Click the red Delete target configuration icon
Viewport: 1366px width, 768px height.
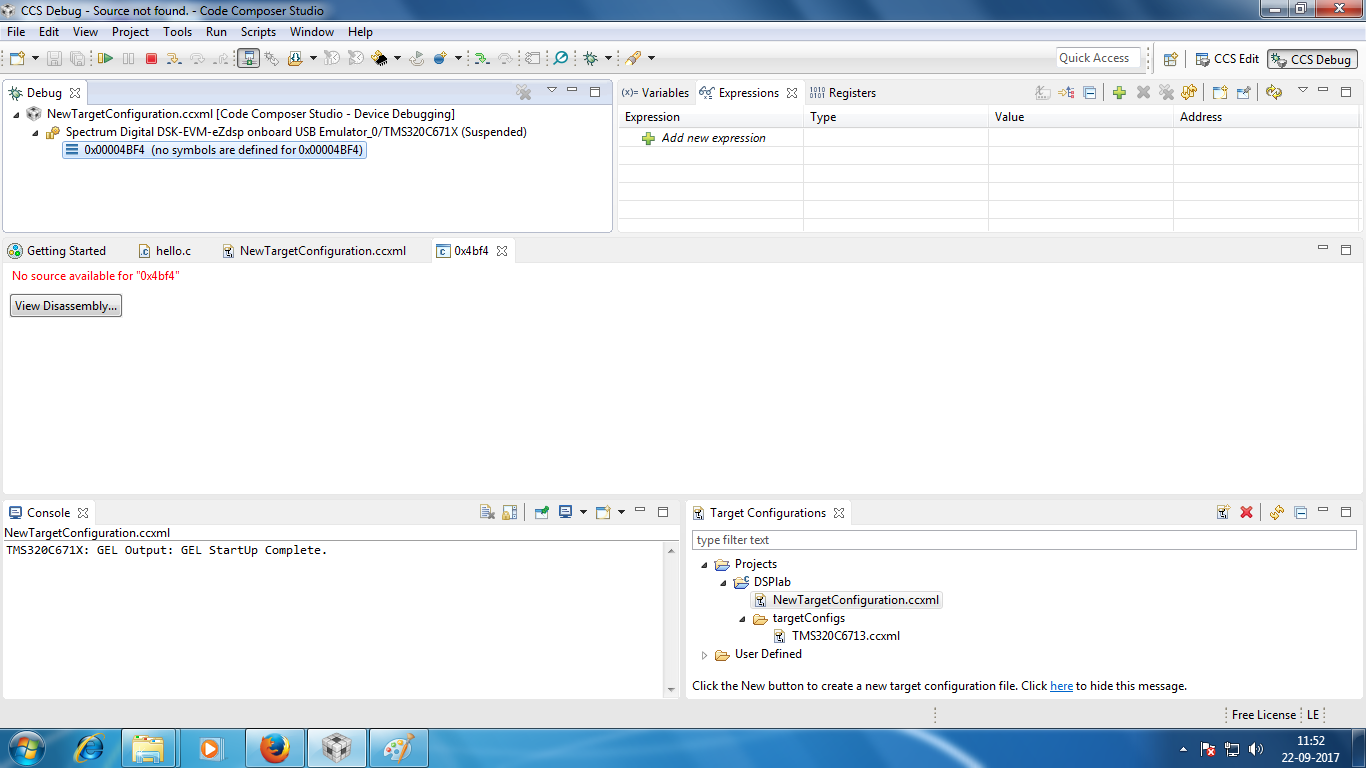[1246, 513]
